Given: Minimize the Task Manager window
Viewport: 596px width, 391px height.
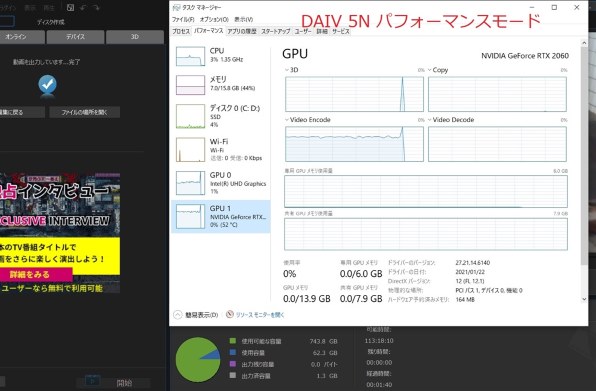Looking at the screenshot, I should [532, 8].
